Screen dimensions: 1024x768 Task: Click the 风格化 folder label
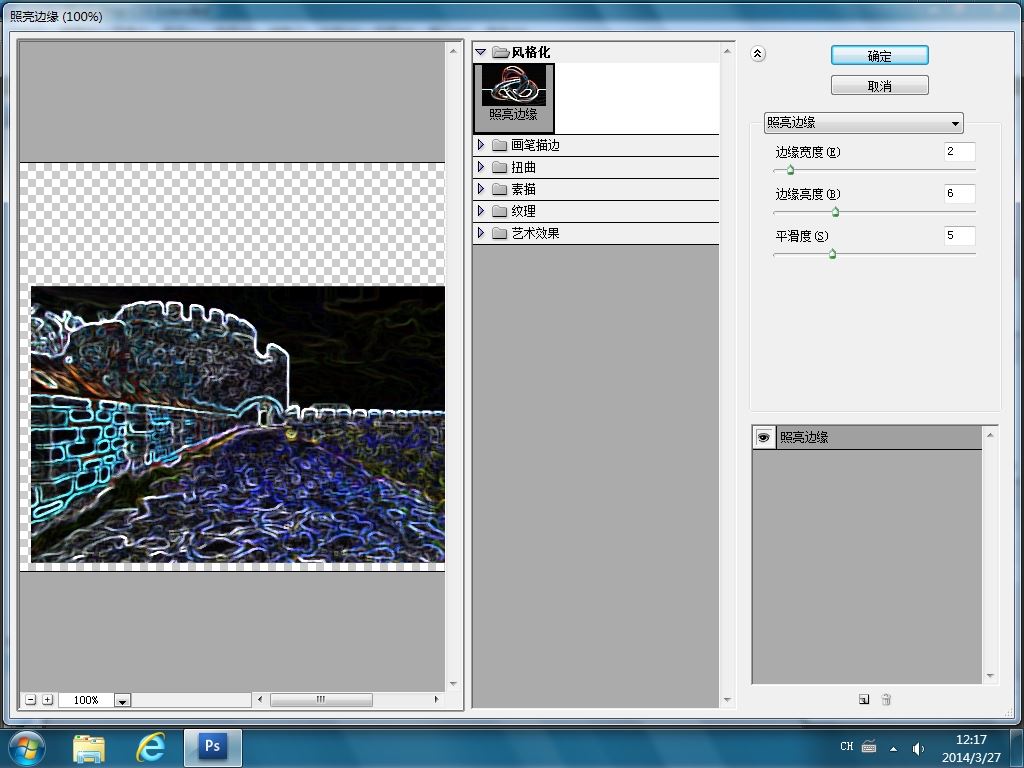coord(530,52)
